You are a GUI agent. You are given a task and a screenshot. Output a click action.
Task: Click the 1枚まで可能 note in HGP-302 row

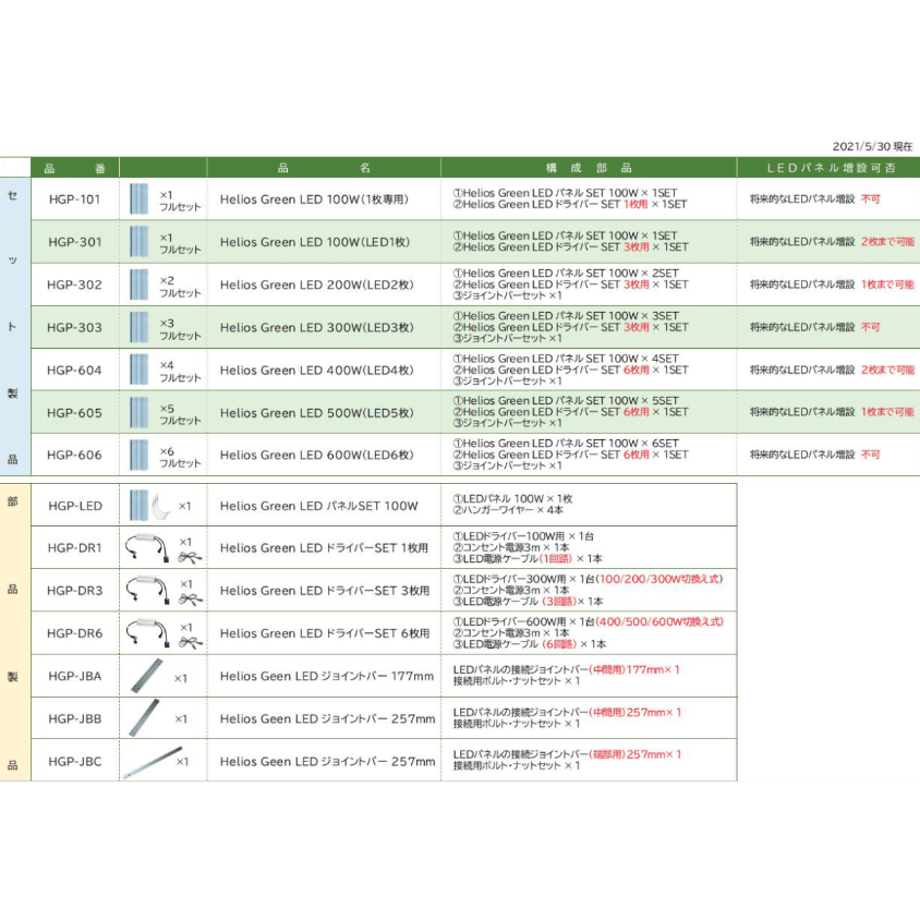tap(888, 285)
